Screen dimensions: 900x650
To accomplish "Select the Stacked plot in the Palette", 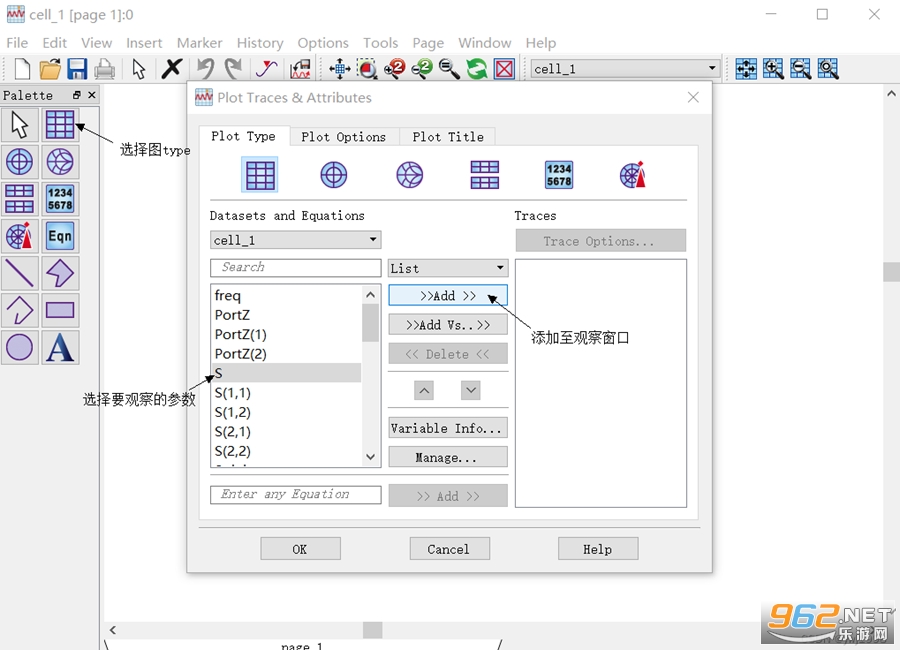I will coord(20,199).
